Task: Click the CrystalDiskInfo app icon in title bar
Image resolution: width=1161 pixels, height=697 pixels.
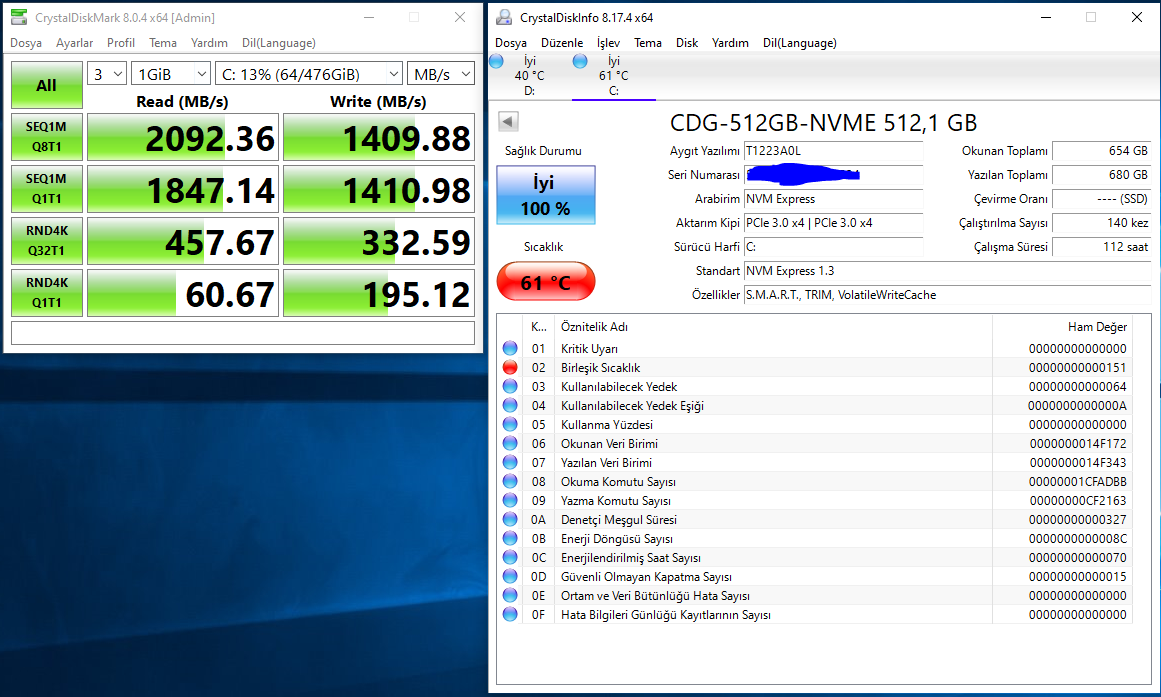Action: [x=504, y=17]
